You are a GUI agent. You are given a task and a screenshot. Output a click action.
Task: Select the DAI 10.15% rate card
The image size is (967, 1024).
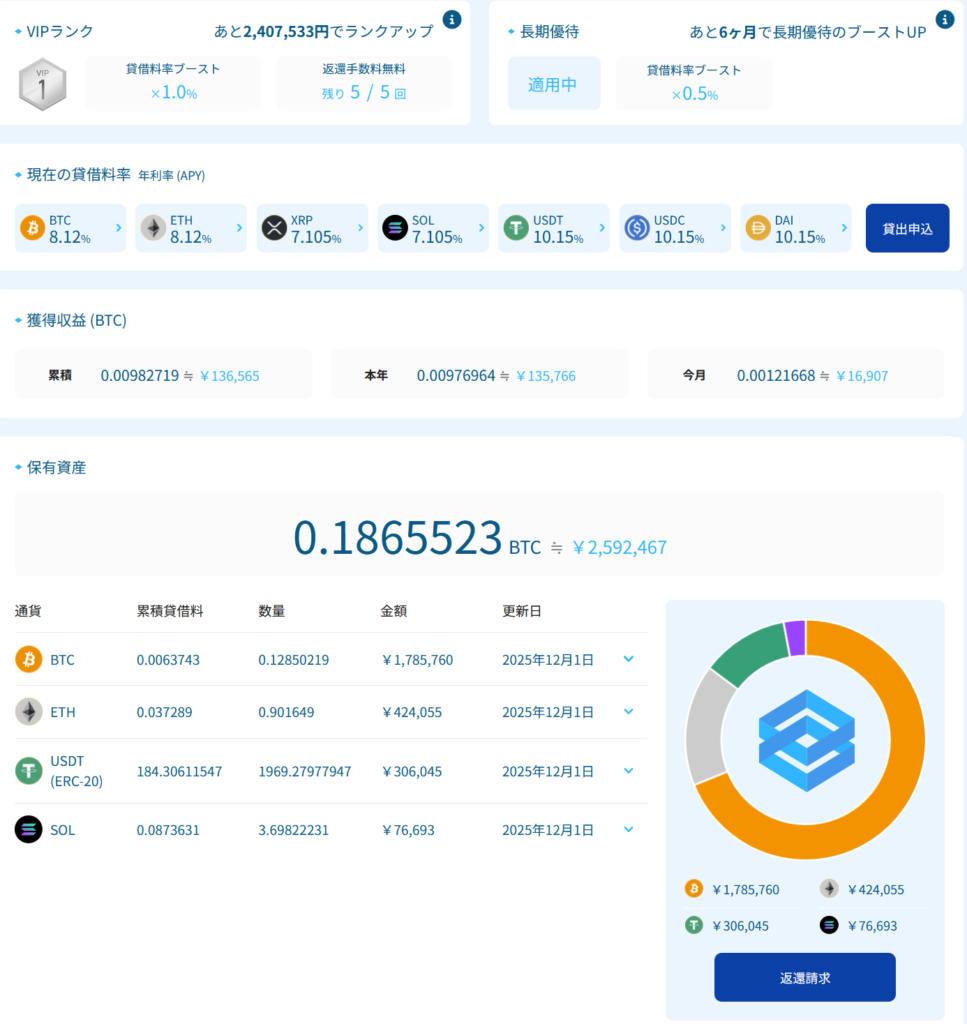tap(795, 228)
